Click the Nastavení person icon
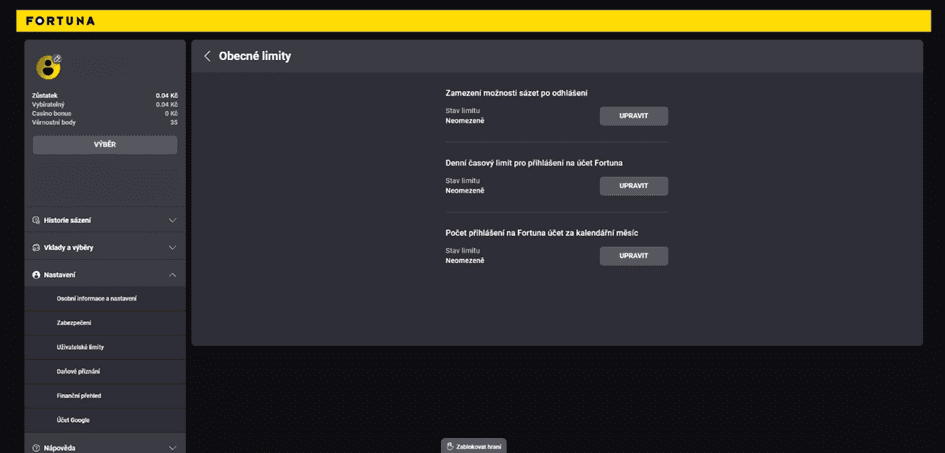Image resolution: width=945 pixels, height=453 pixels. 36,275
